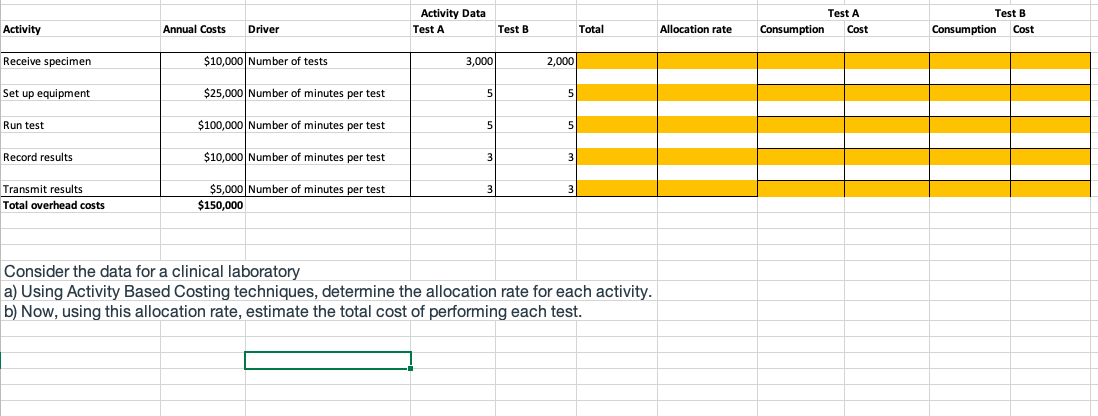Select the Set up equipment cell
Viewport: 1098px width, 416px height.
tap(80, 93)
